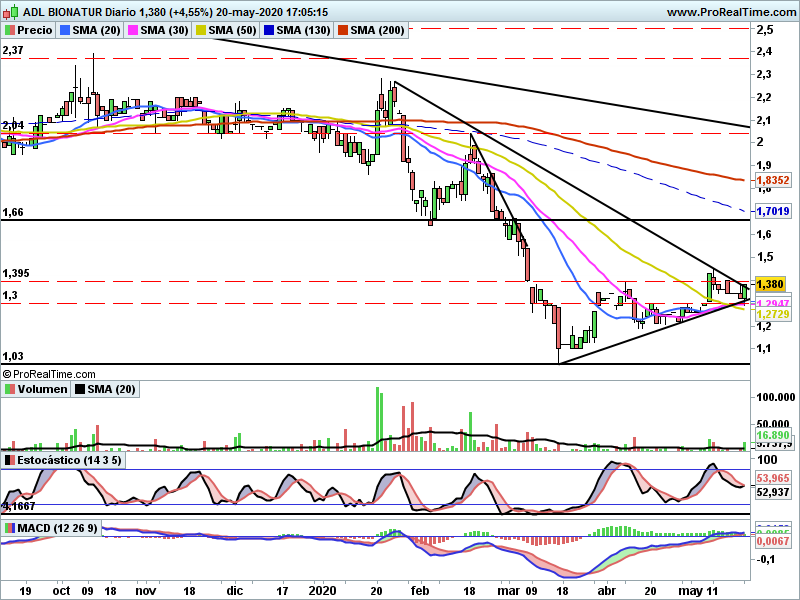Click the 2,04 level label
The width and height of the screenshot is (800, 600).
point(13,125)
